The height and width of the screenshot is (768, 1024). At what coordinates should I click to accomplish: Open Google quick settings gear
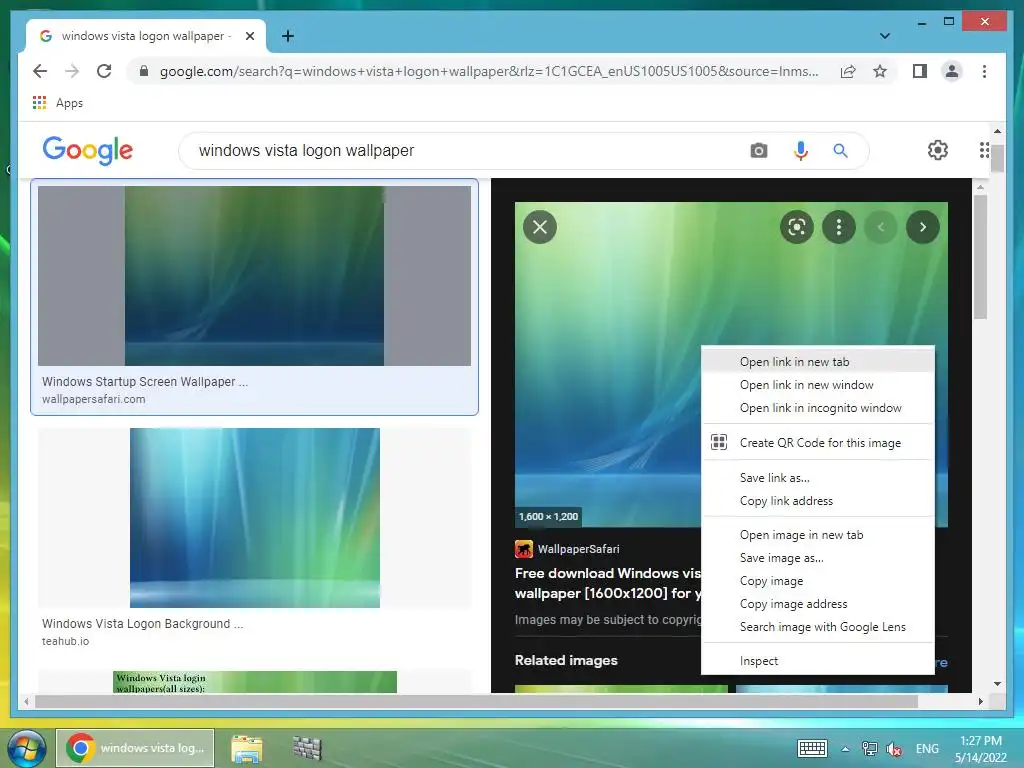pos(938,150)
